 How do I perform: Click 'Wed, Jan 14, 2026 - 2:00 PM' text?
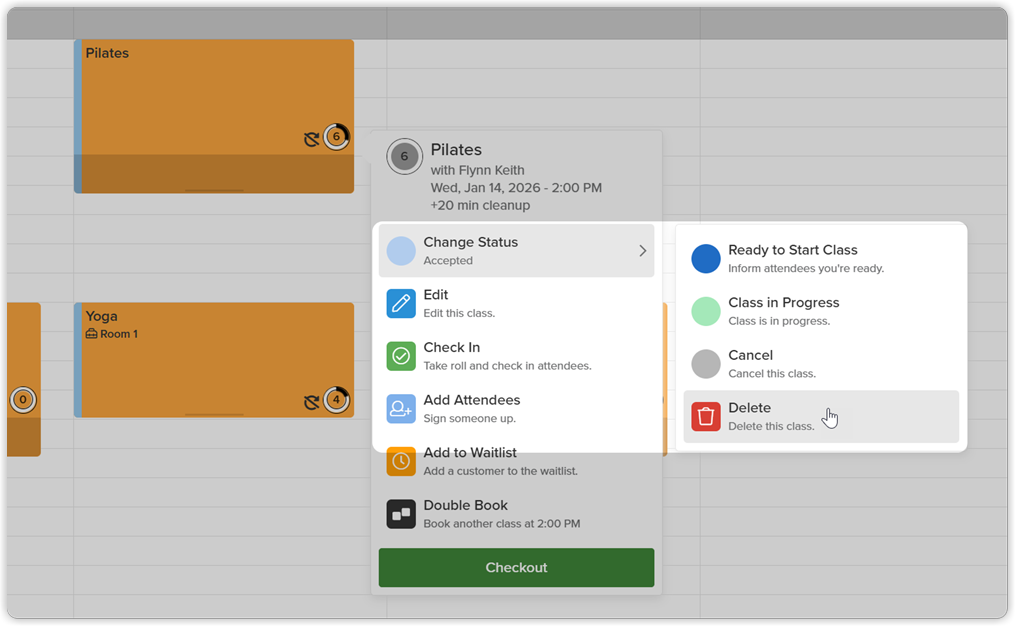(x=516, y=188)
